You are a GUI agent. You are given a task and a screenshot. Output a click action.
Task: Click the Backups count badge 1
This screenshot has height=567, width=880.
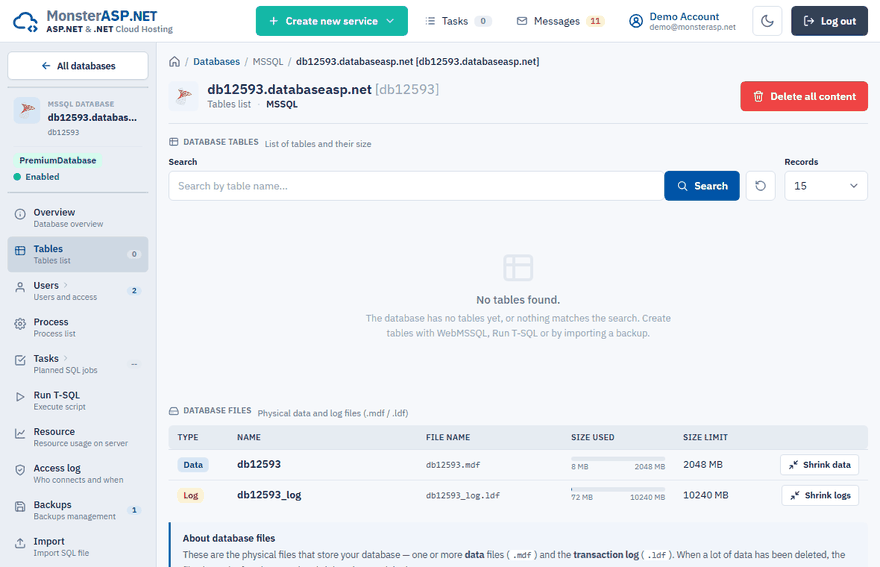[x=134, y=510]
